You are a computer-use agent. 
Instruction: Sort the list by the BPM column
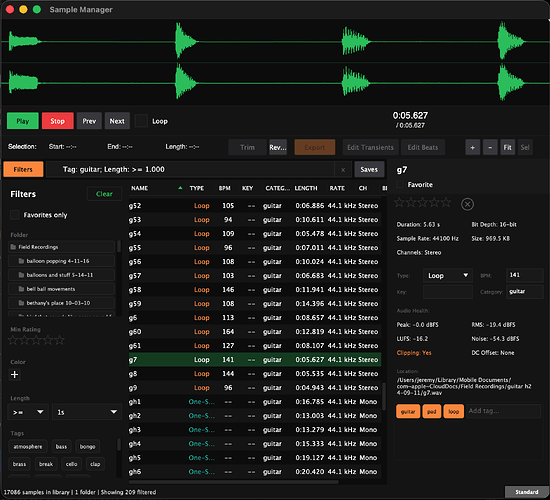(x=225, y=188)
